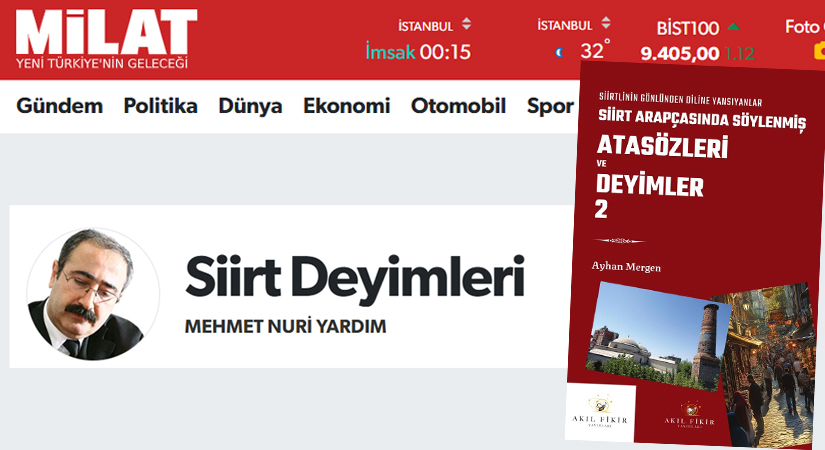Click the 9.405,00 index value
Image resolution: width=825 pixels, height=450 pixels.
[680, 53]
